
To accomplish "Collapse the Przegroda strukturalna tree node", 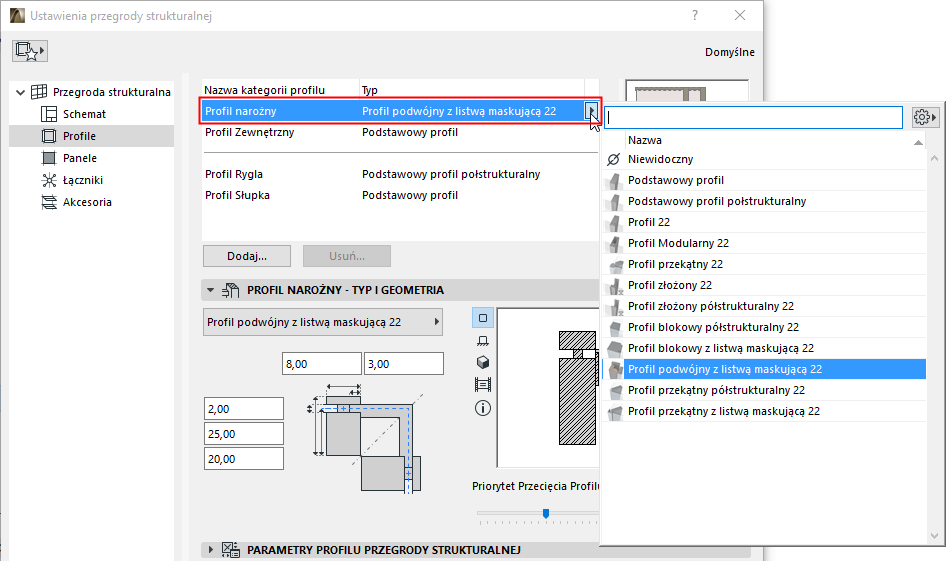I will 21,92.
